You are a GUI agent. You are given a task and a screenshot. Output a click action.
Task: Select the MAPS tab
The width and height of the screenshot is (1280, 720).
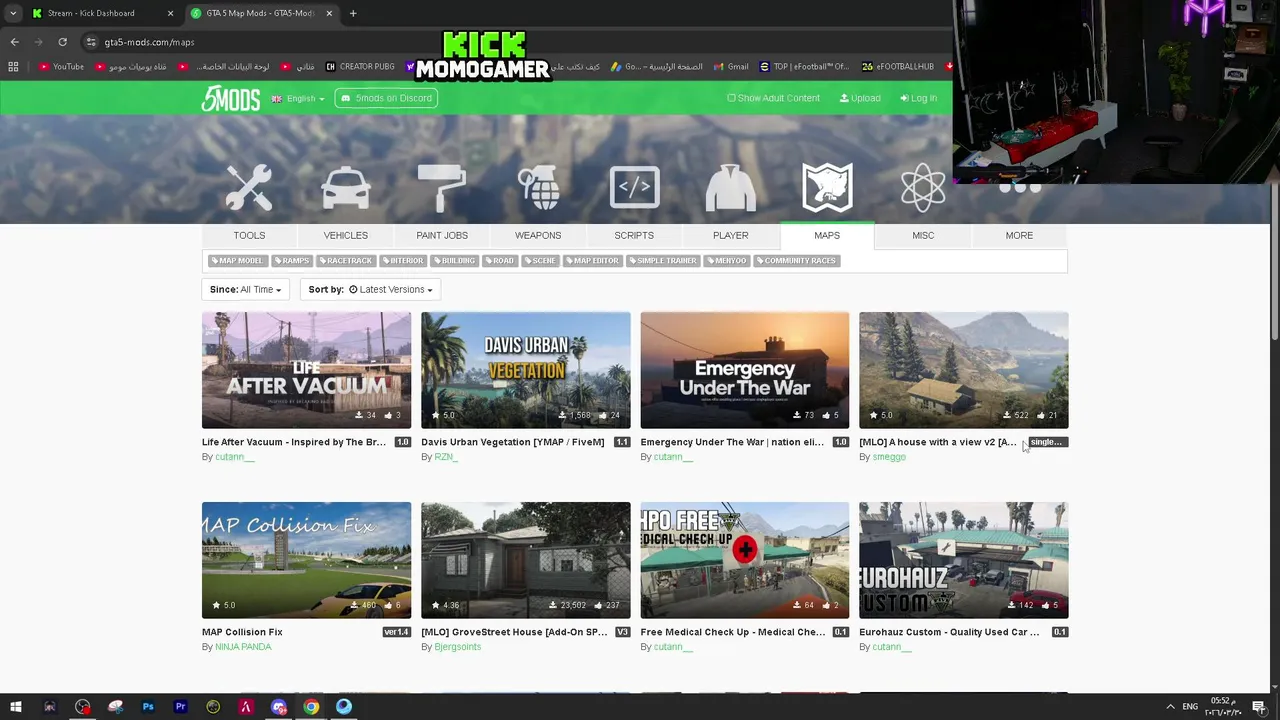click(827, 235)
